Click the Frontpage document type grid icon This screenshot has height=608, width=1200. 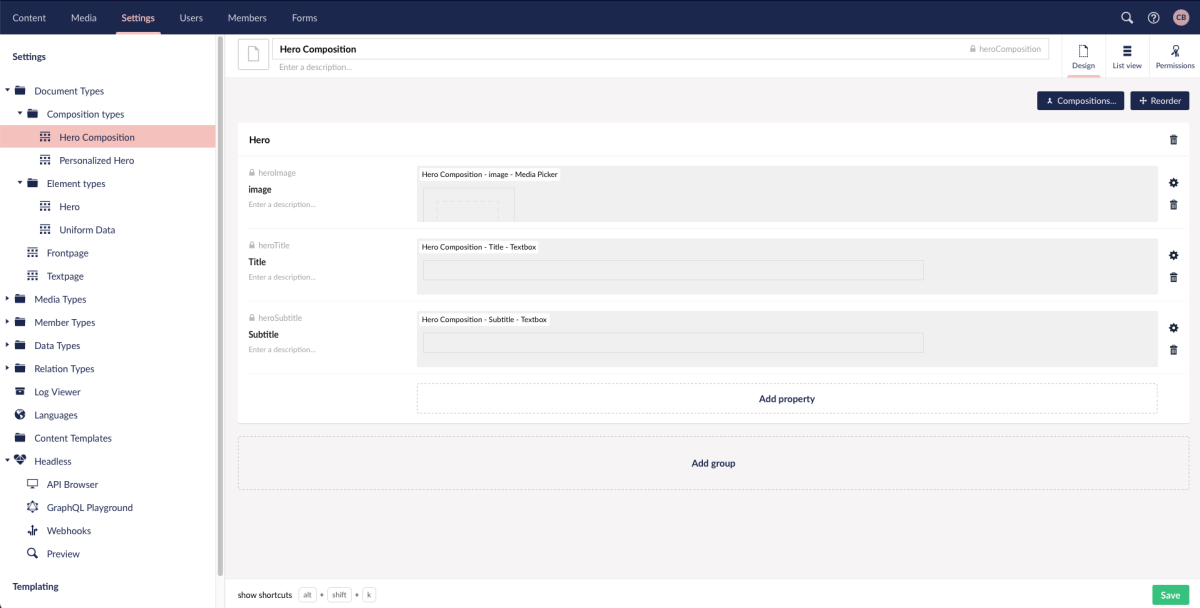[x=33, y=253]
